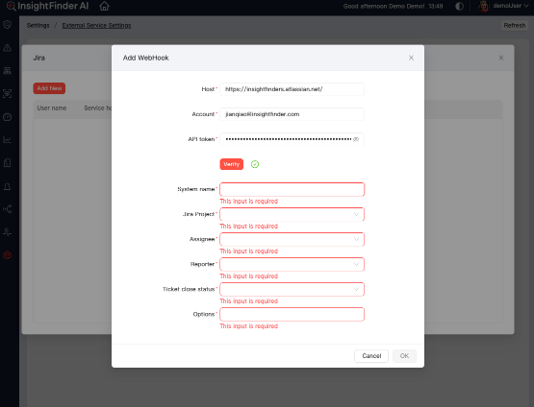The image size is (534, 407).
Task: Open the Ticket close status dropdown
Action: (292, 289)
